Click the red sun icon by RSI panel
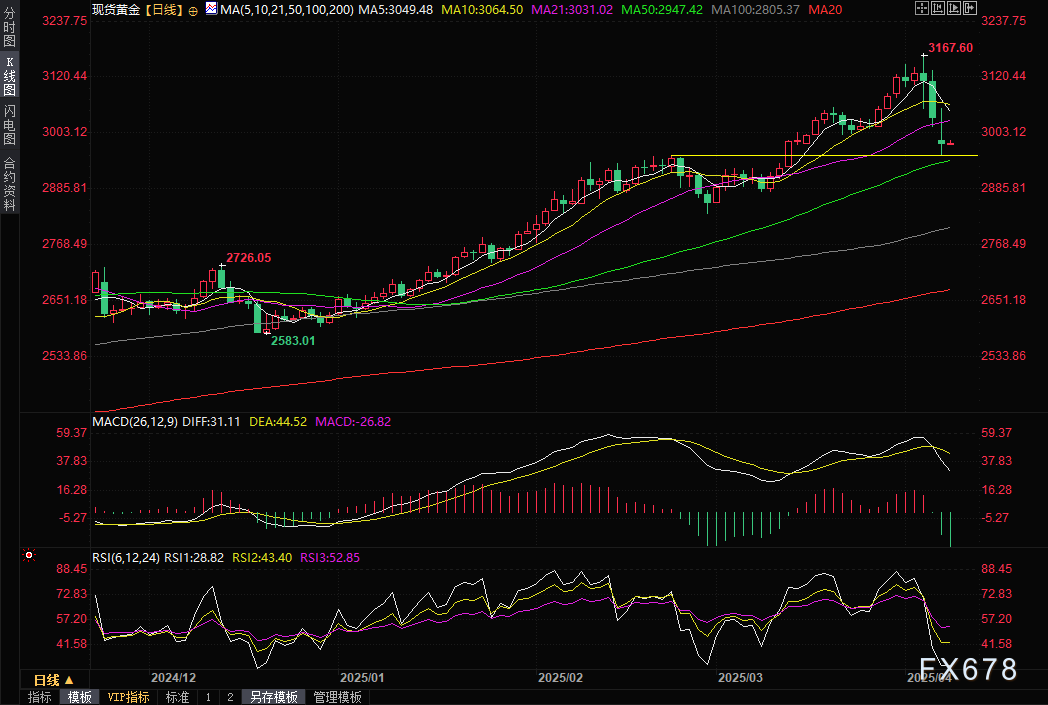The height and width of the screenshot is (705, 1048). click(28, 554)
